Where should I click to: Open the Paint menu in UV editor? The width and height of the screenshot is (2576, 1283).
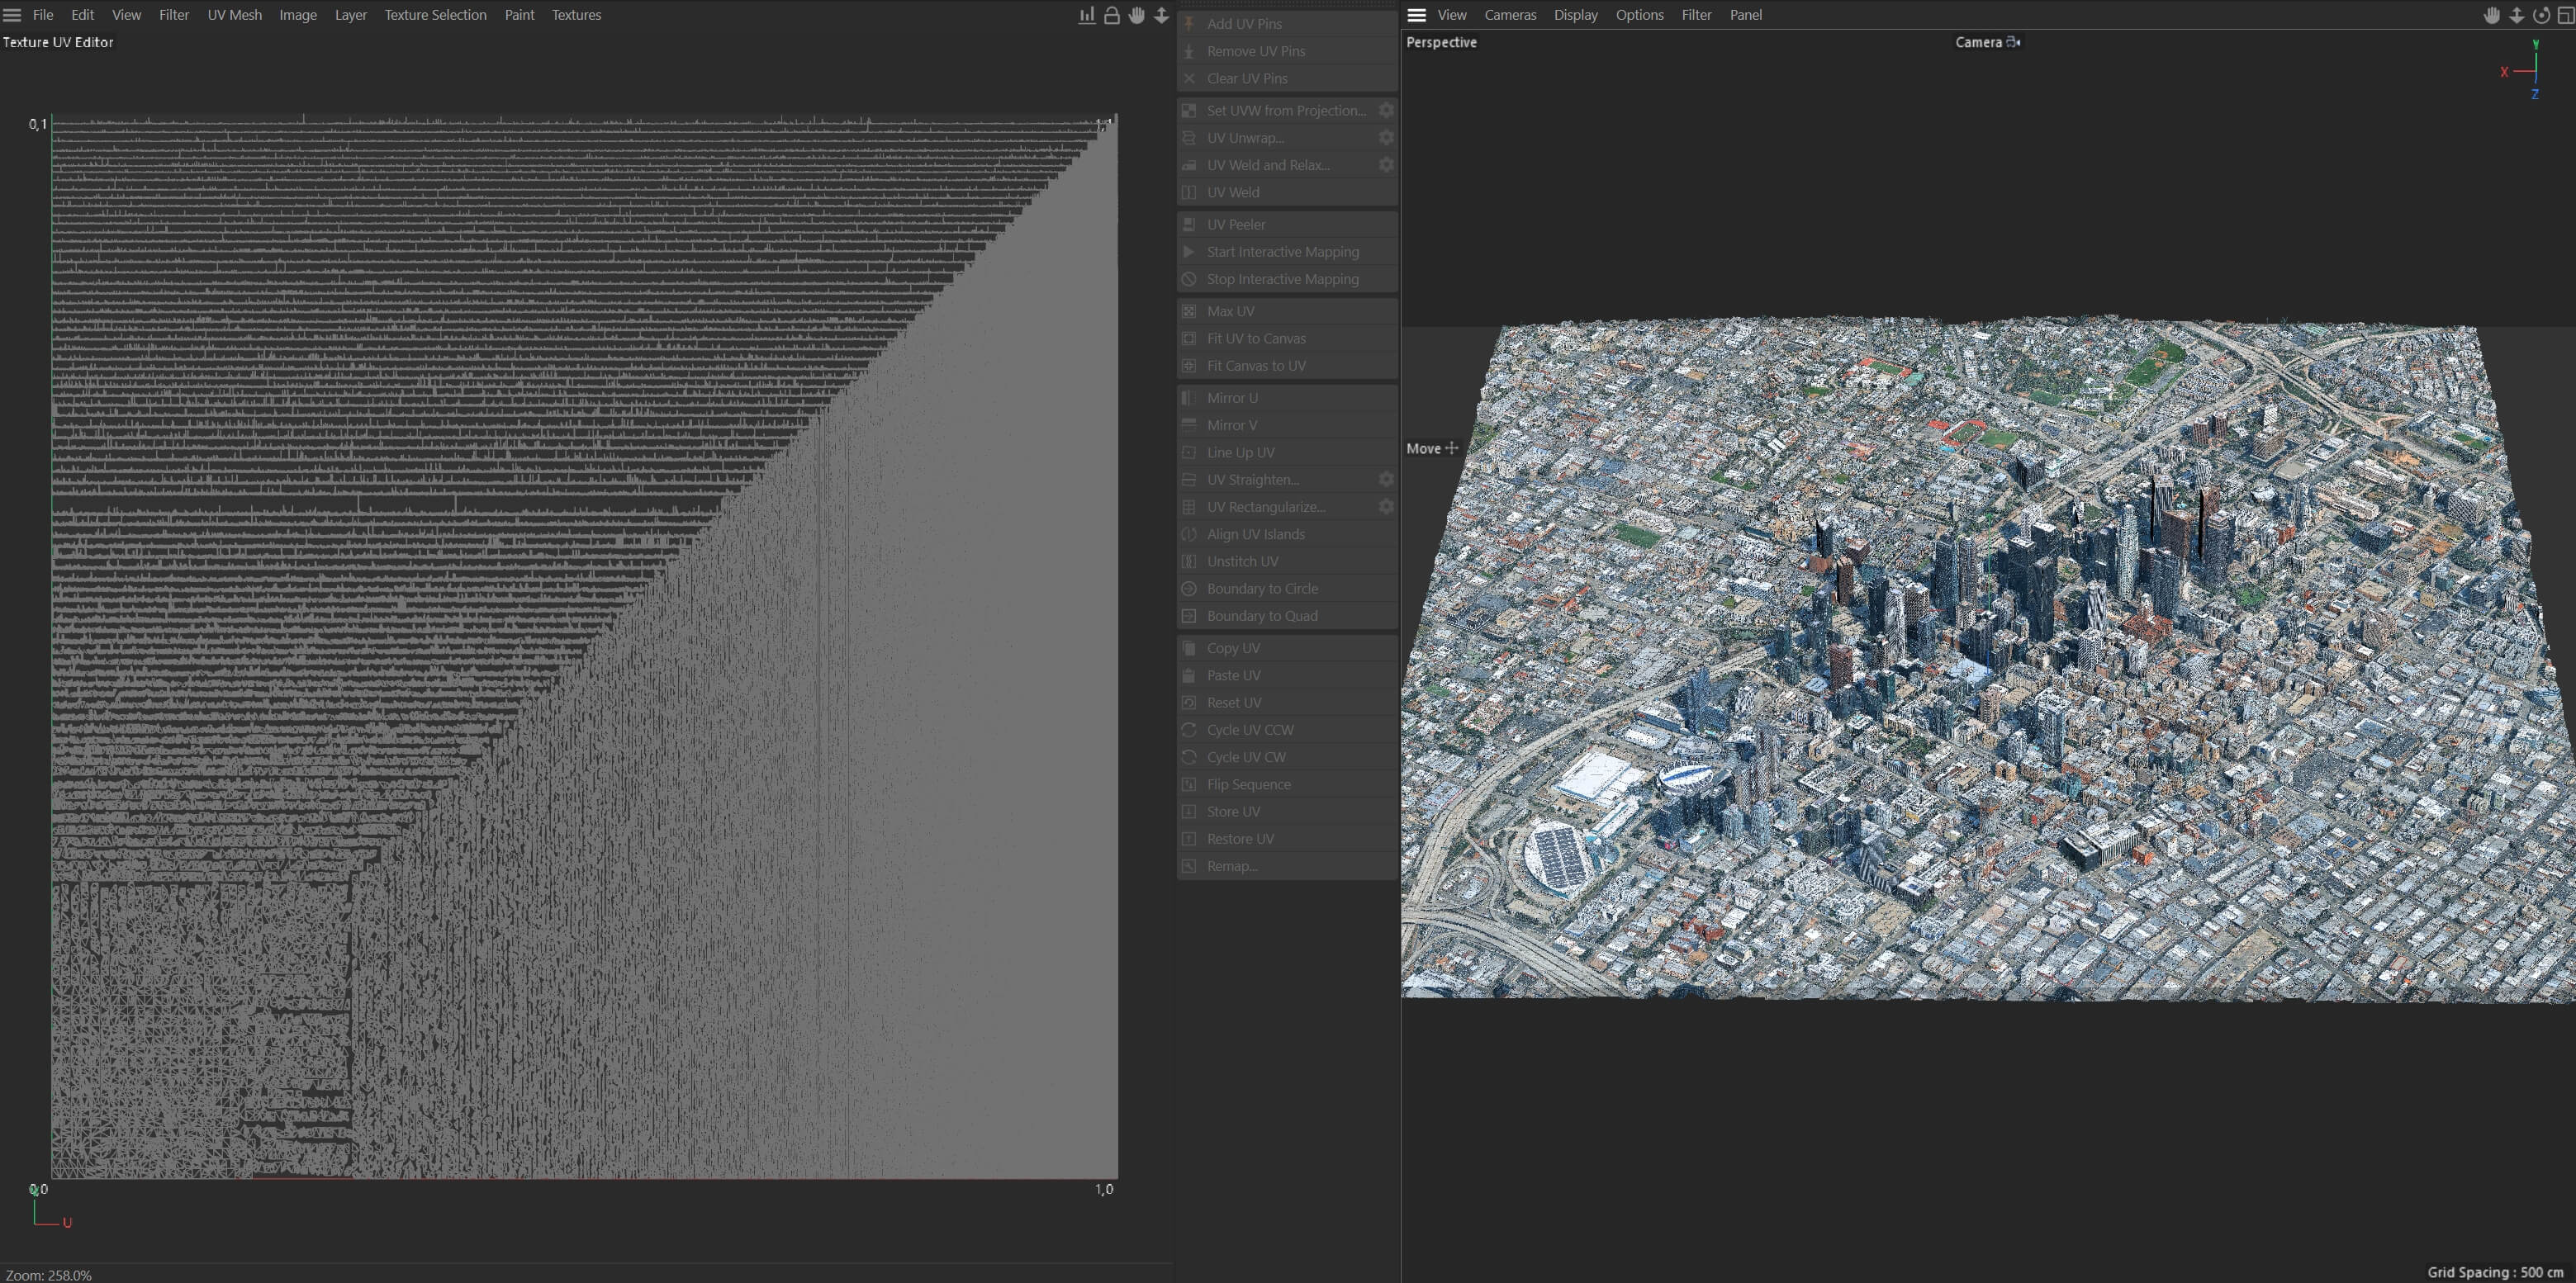coord(519,15)
